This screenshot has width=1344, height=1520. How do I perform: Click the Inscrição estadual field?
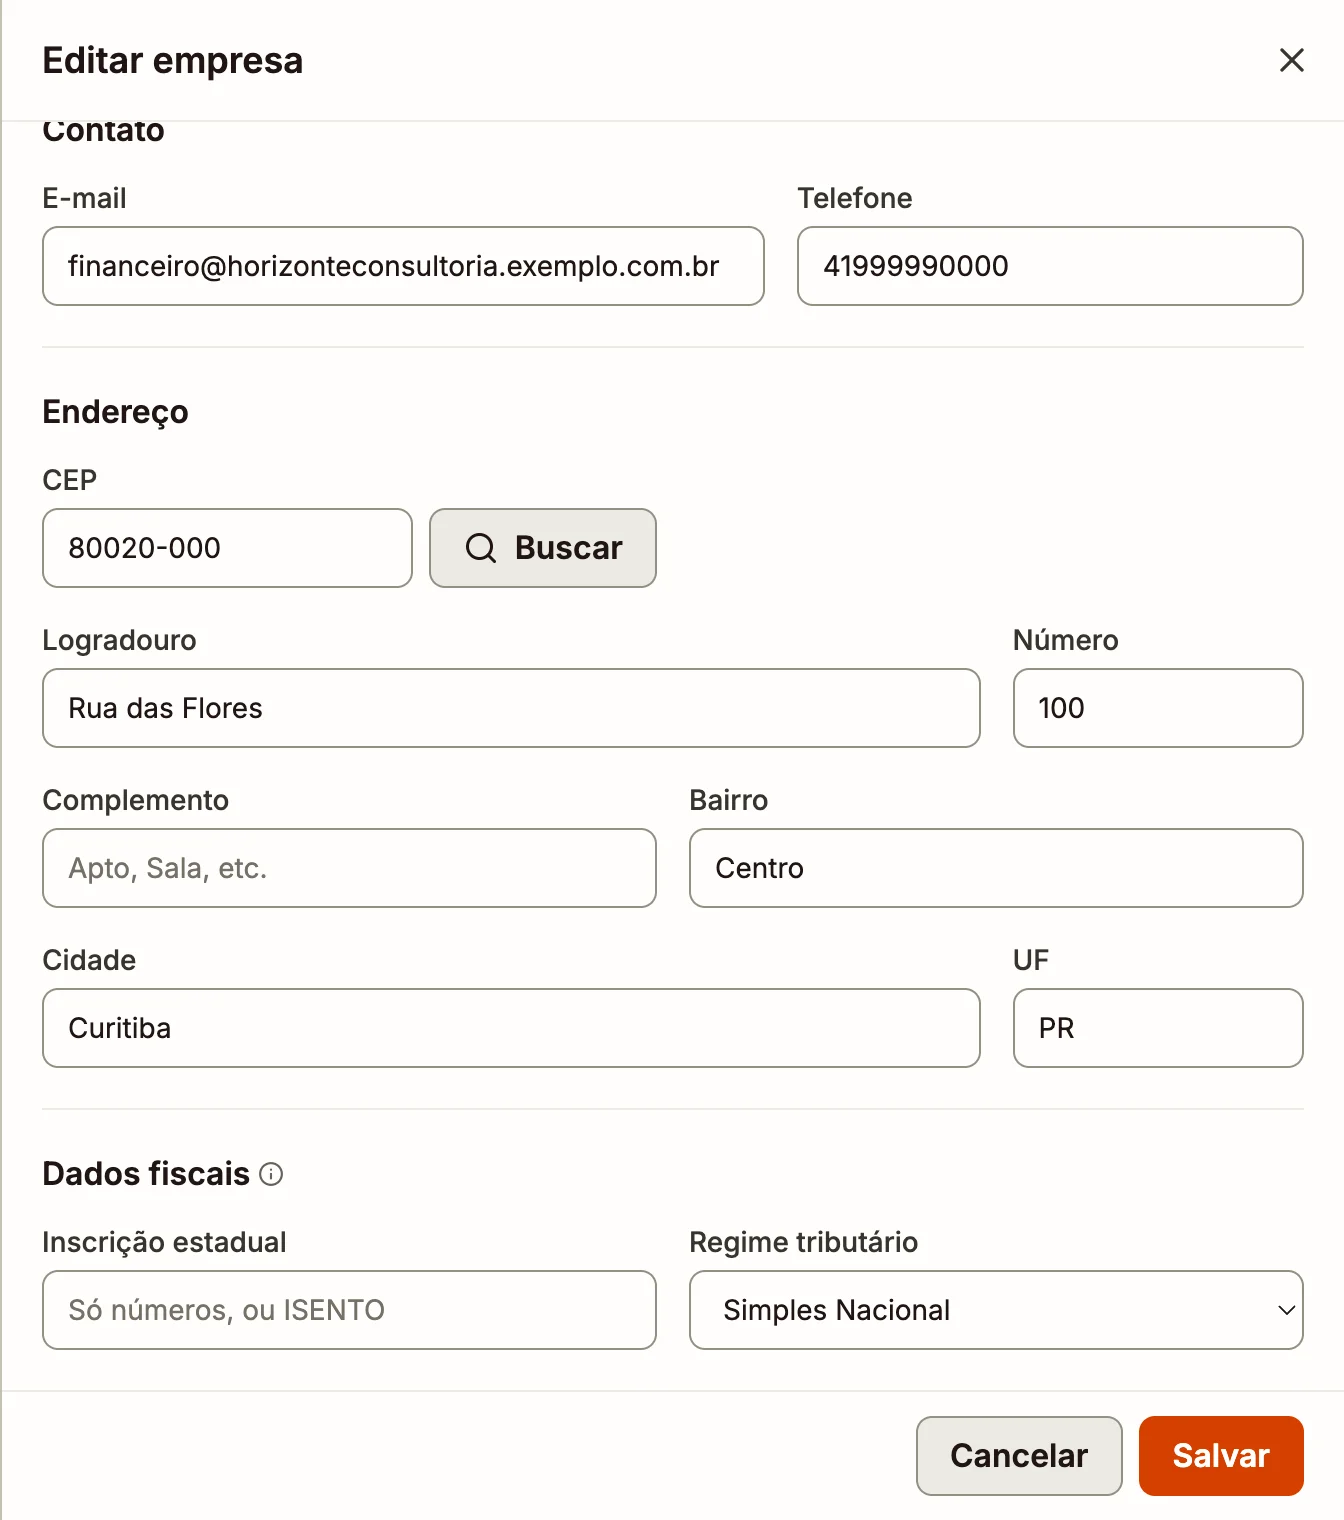(x=349, y=1310)
